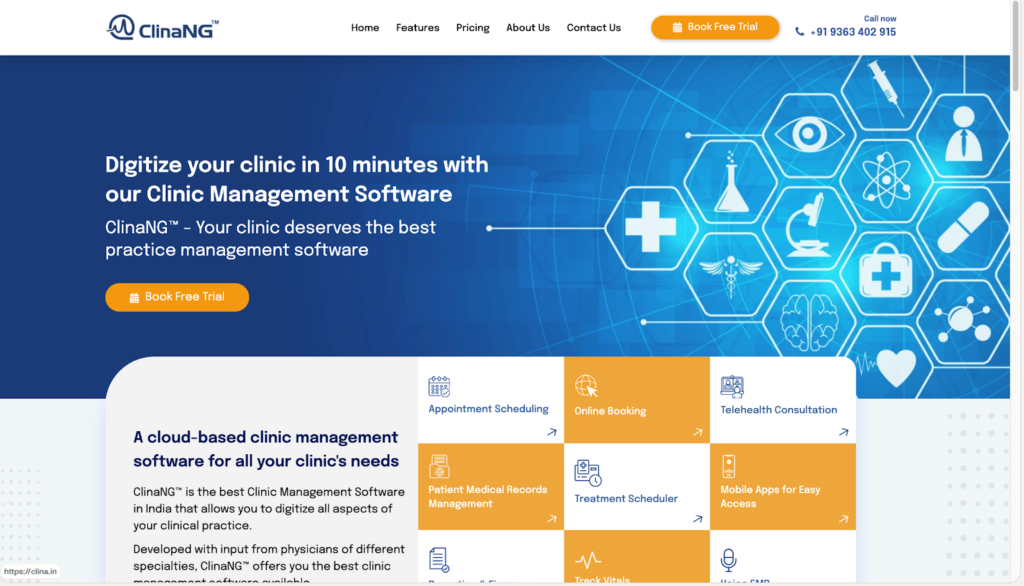Click the arrow on Treatment Scheduler tile
The height and width of the screenshot is (586, 1024).
click(x=698, y=519)
